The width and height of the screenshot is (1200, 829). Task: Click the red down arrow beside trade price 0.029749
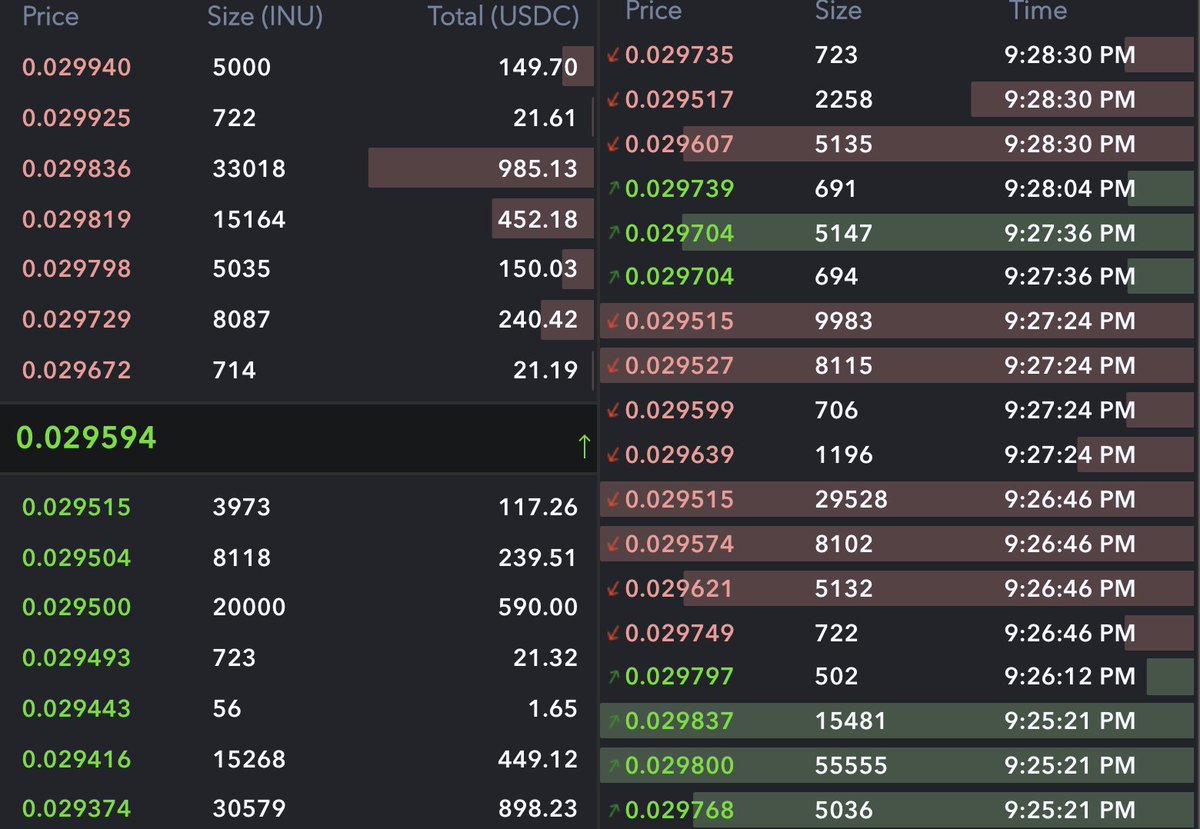click(613, 633)
